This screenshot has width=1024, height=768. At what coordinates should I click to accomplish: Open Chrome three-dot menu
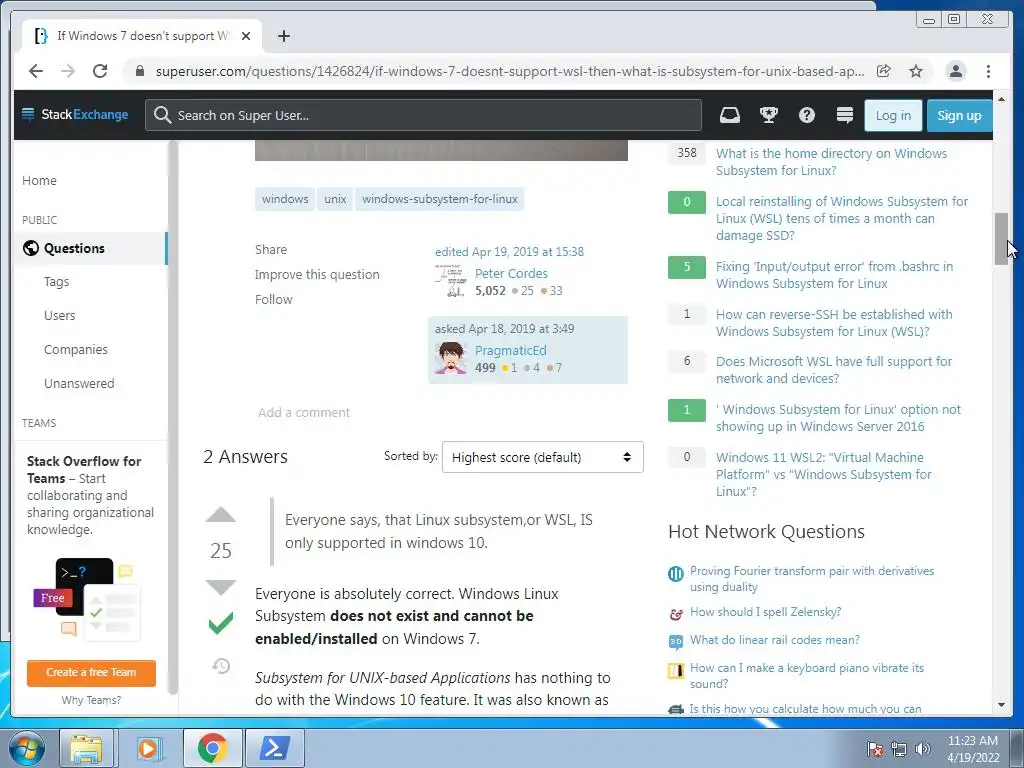pyautogui.click(x=988, y=71)
